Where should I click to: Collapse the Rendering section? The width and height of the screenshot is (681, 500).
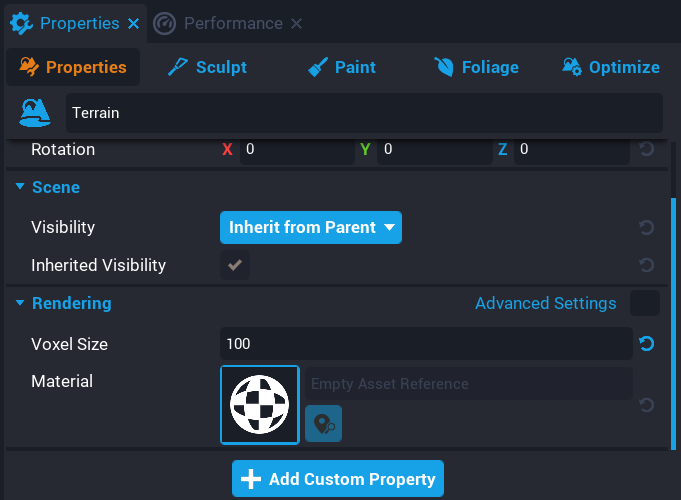tap(20, 303)
